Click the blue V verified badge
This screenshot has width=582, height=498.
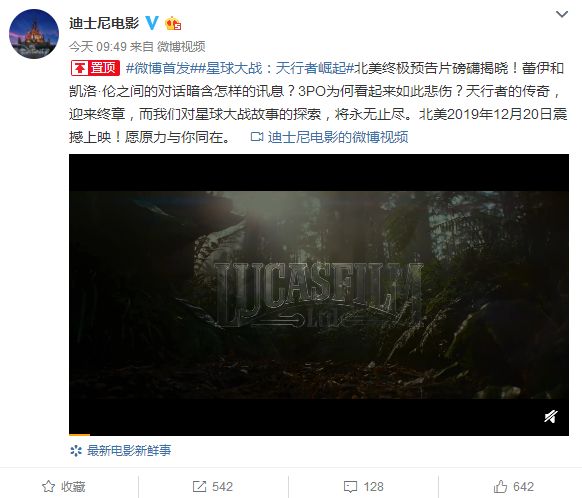coord(151,23)
